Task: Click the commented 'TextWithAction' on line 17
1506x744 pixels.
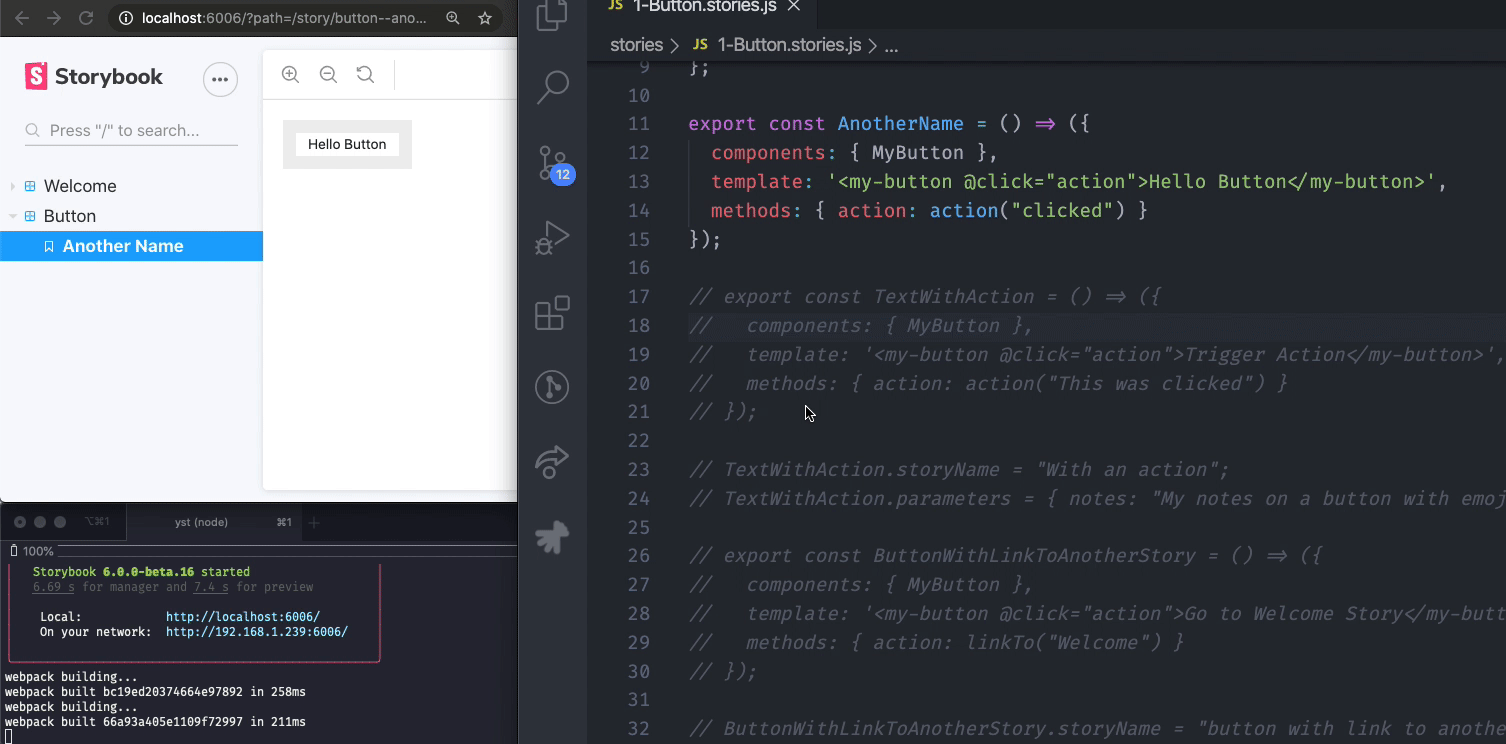Action: coord(954,297)
